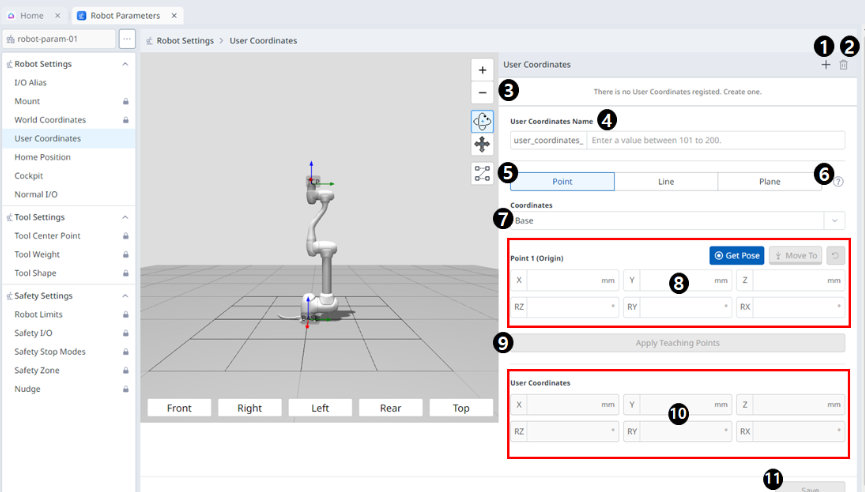Choose the Point teaching mode
865x492 pixels.
coord(562,182)
